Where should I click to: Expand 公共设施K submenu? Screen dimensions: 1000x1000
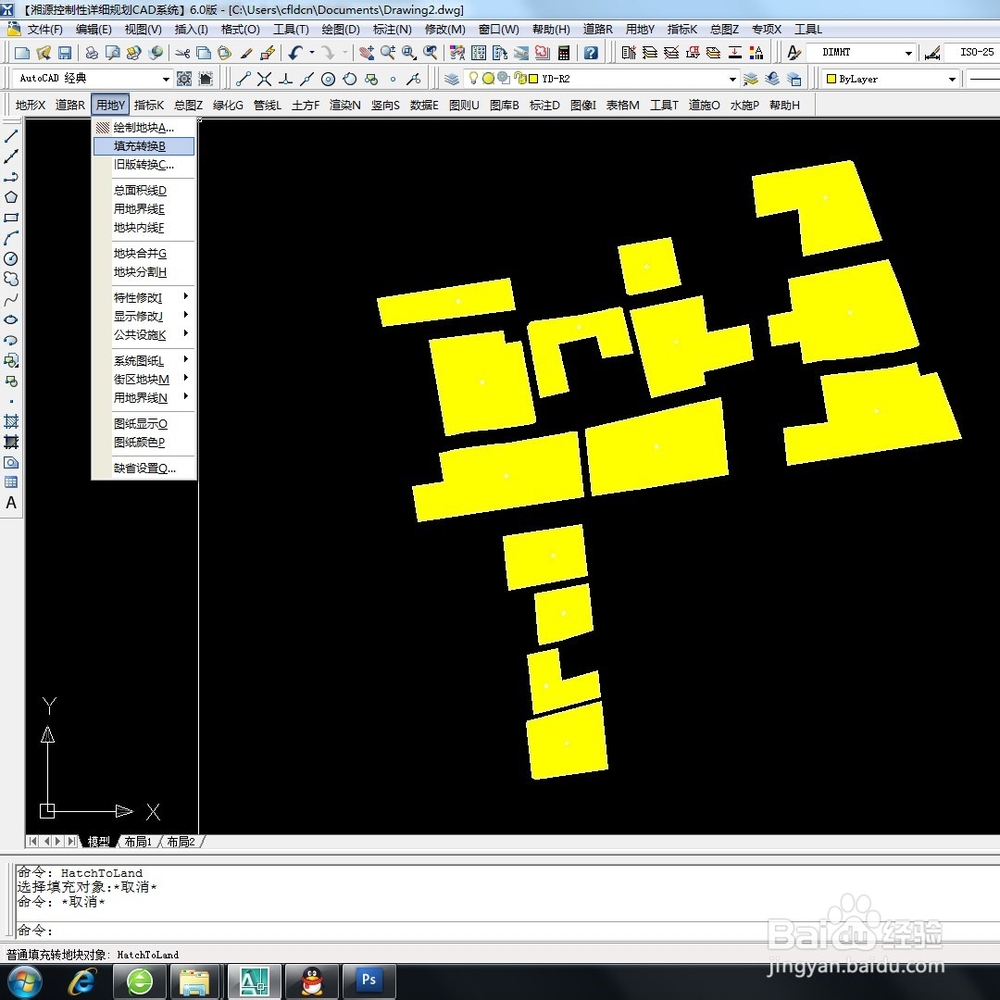[144, 334]
